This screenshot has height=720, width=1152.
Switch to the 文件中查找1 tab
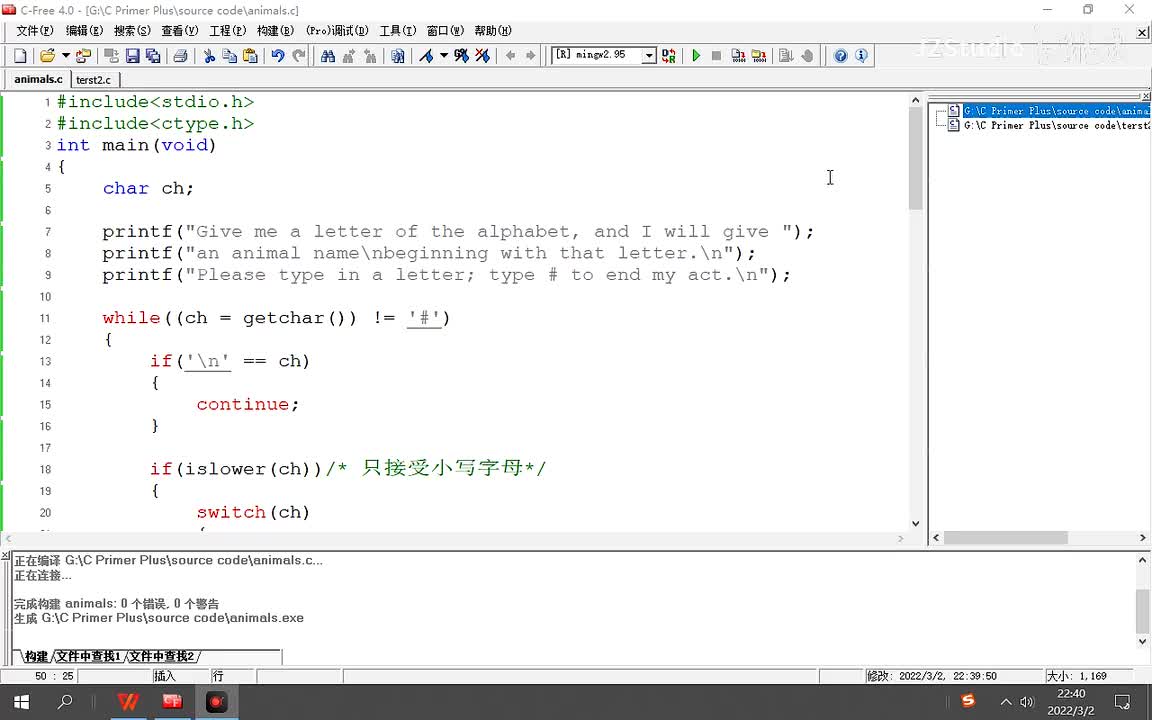click(88, 656)
